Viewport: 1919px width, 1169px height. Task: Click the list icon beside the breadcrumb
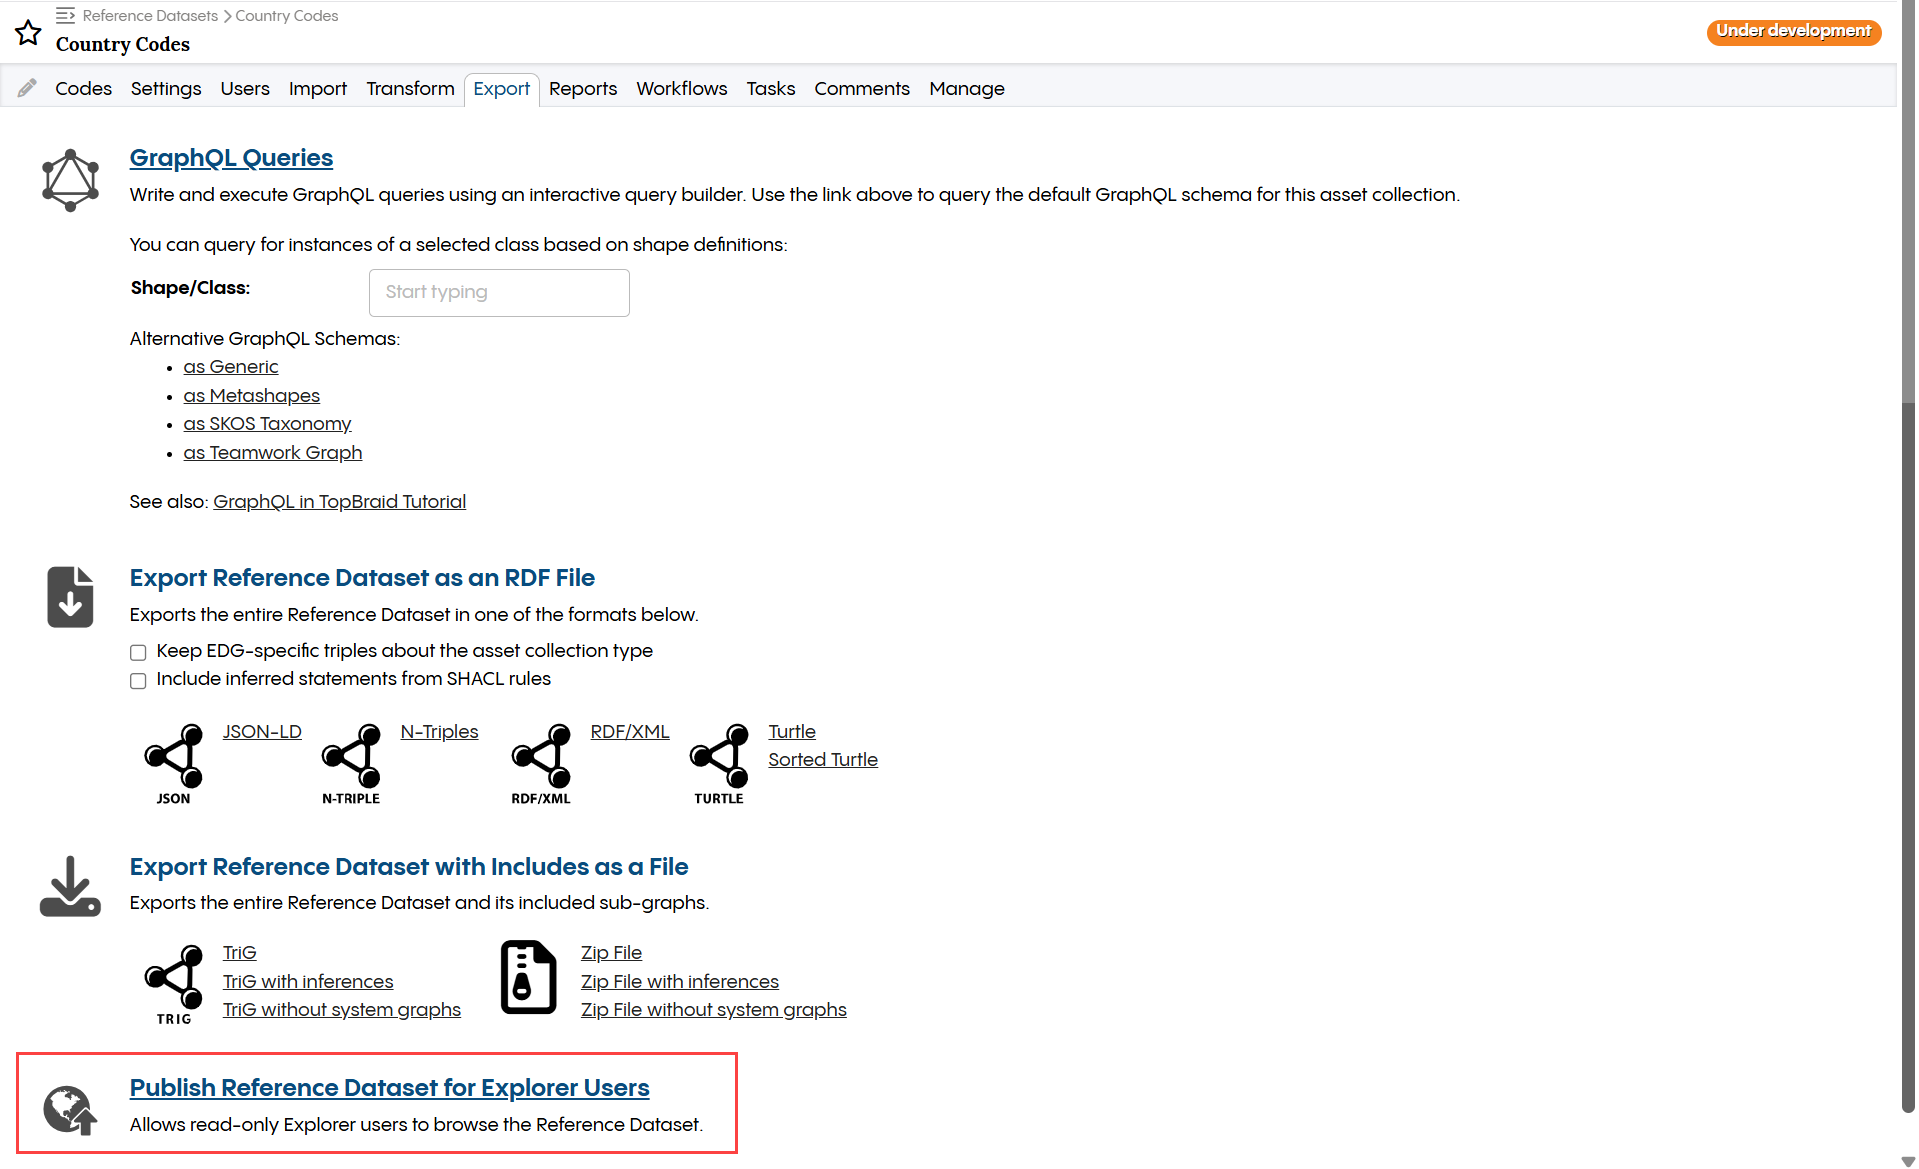pos(66,14)
